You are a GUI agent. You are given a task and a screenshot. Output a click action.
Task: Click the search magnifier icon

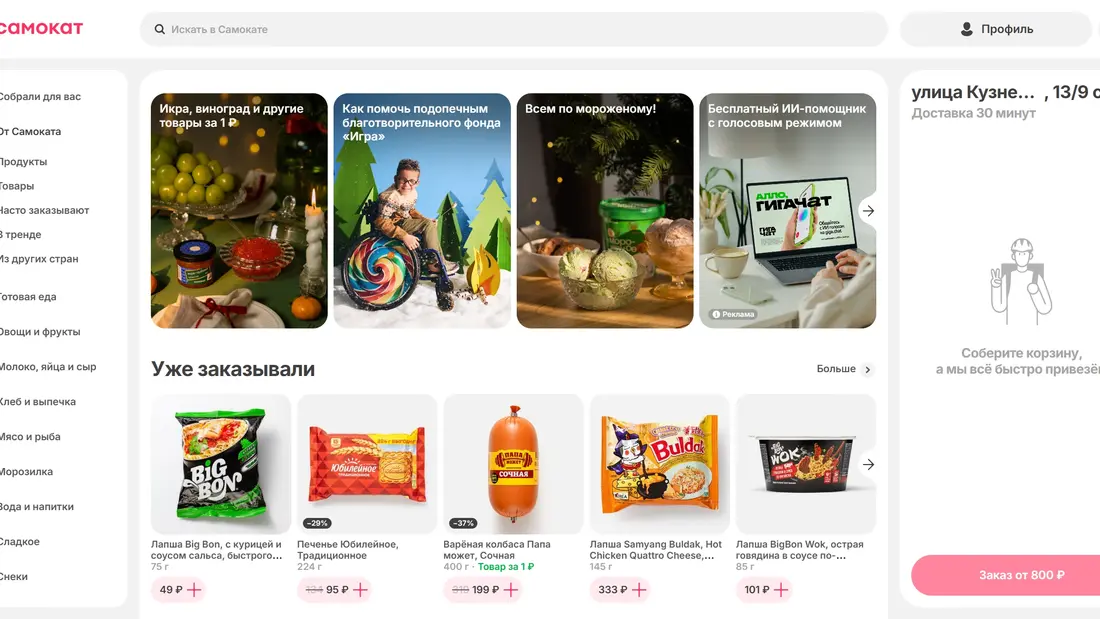160,29
